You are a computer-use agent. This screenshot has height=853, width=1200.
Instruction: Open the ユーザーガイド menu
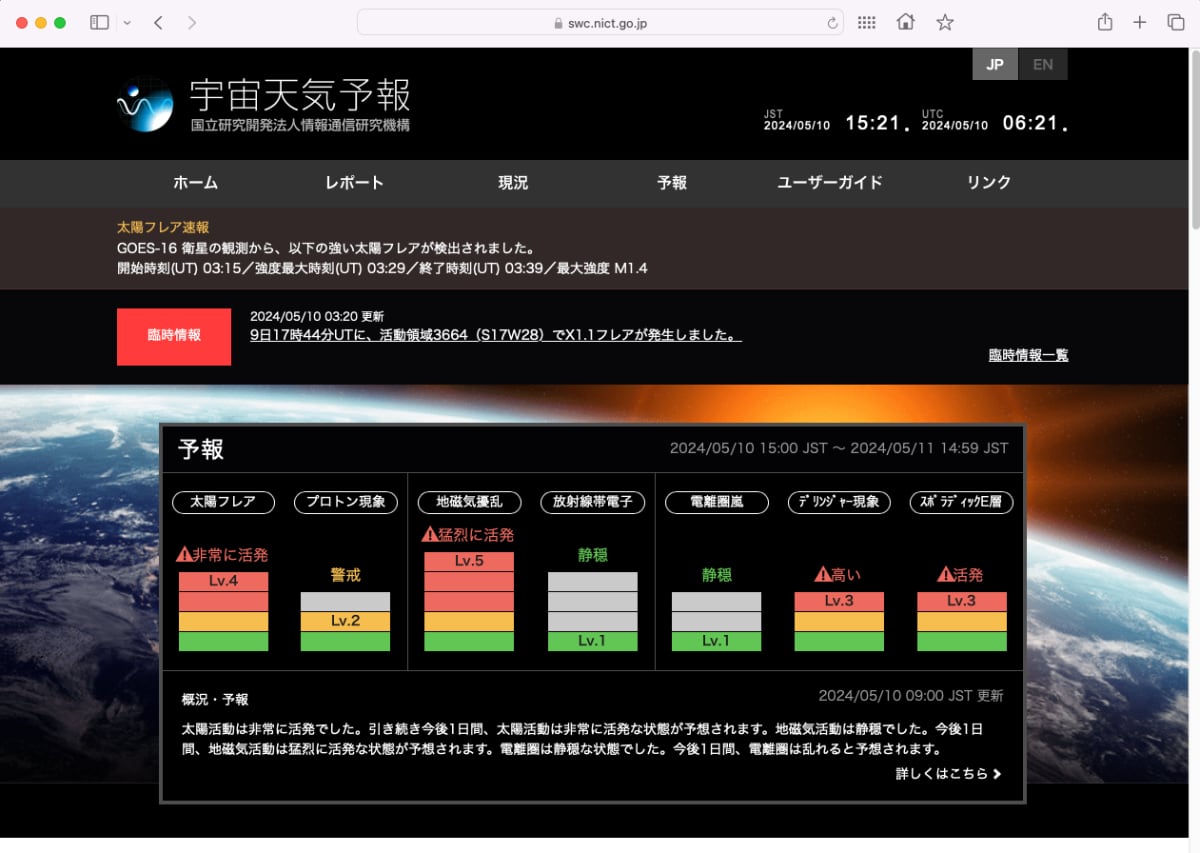829,183
